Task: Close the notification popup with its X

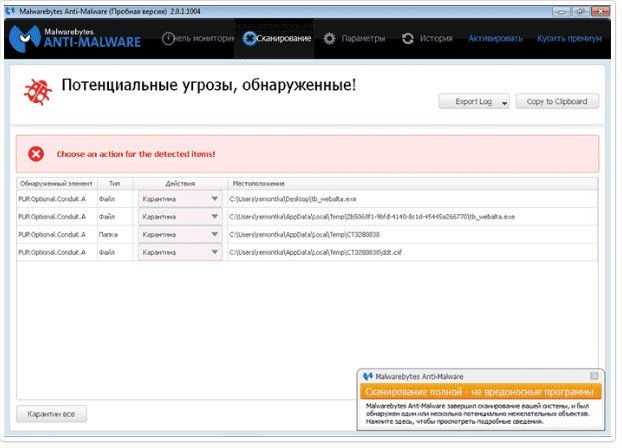Action: pos(595,376)
